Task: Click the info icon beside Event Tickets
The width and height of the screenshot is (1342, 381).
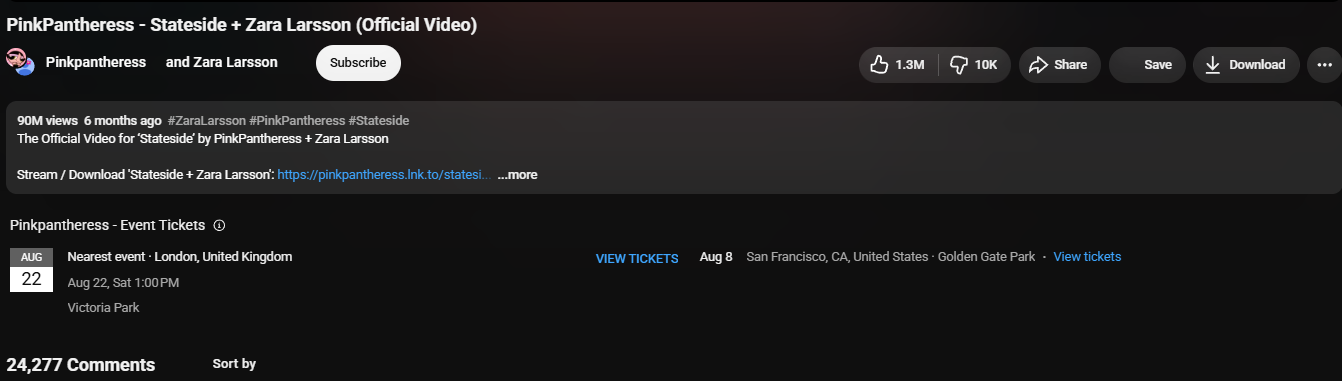Action: coord(220,225)
